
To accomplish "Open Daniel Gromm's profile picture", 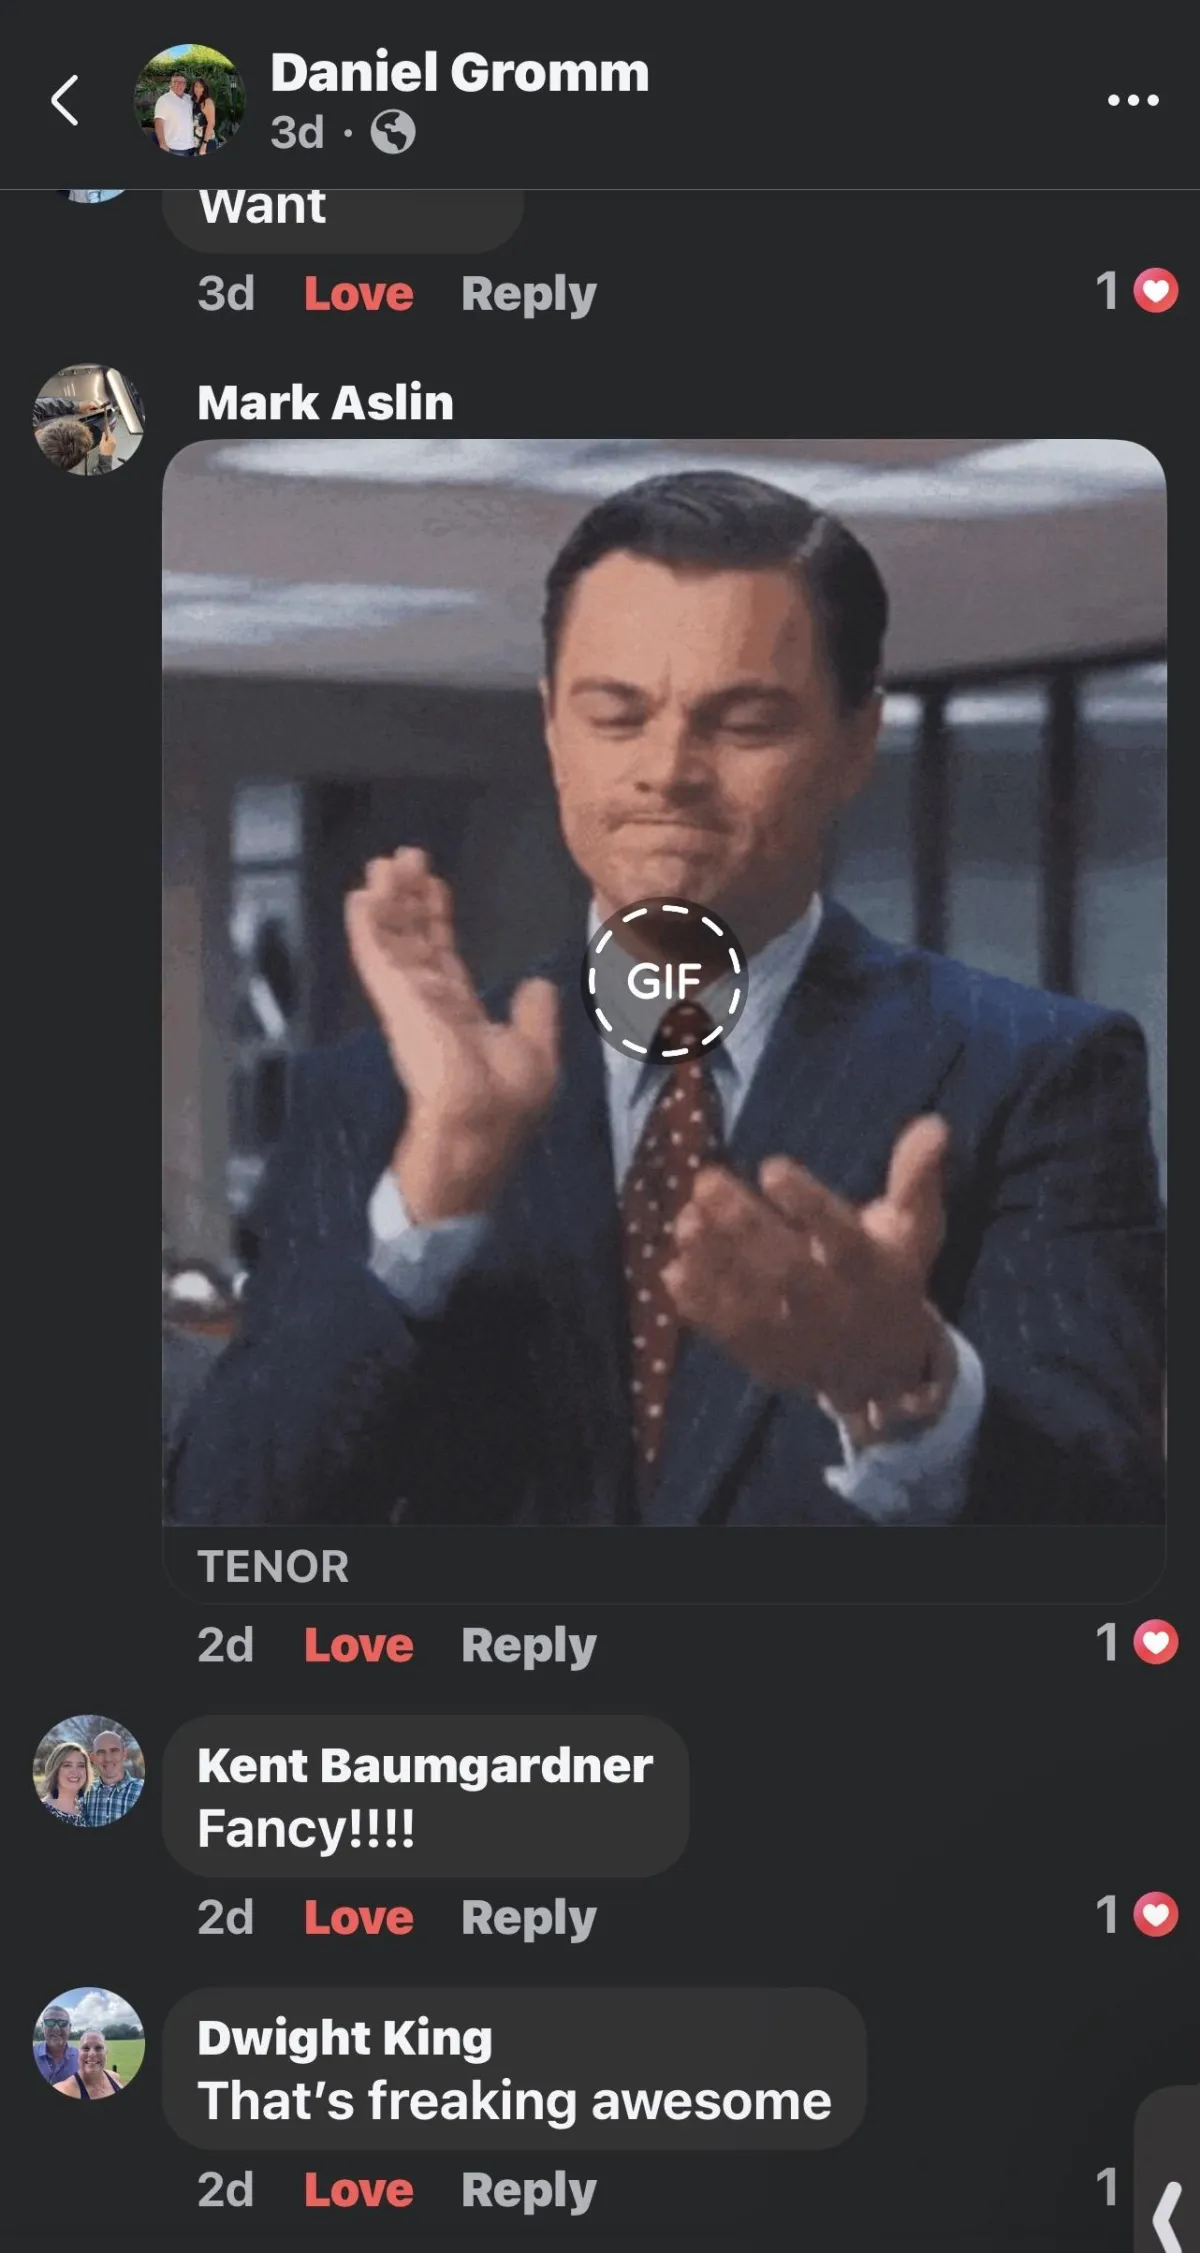I will click(190, 100).
